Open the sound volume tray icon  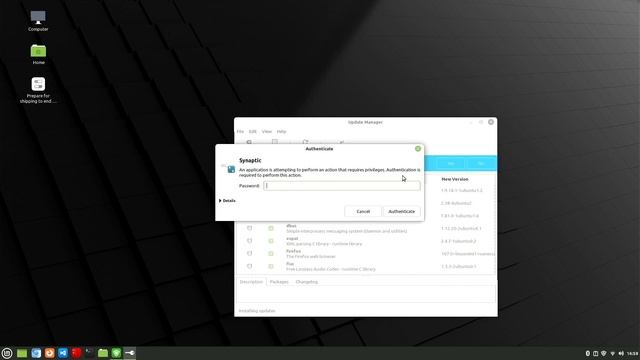point(621,353)
